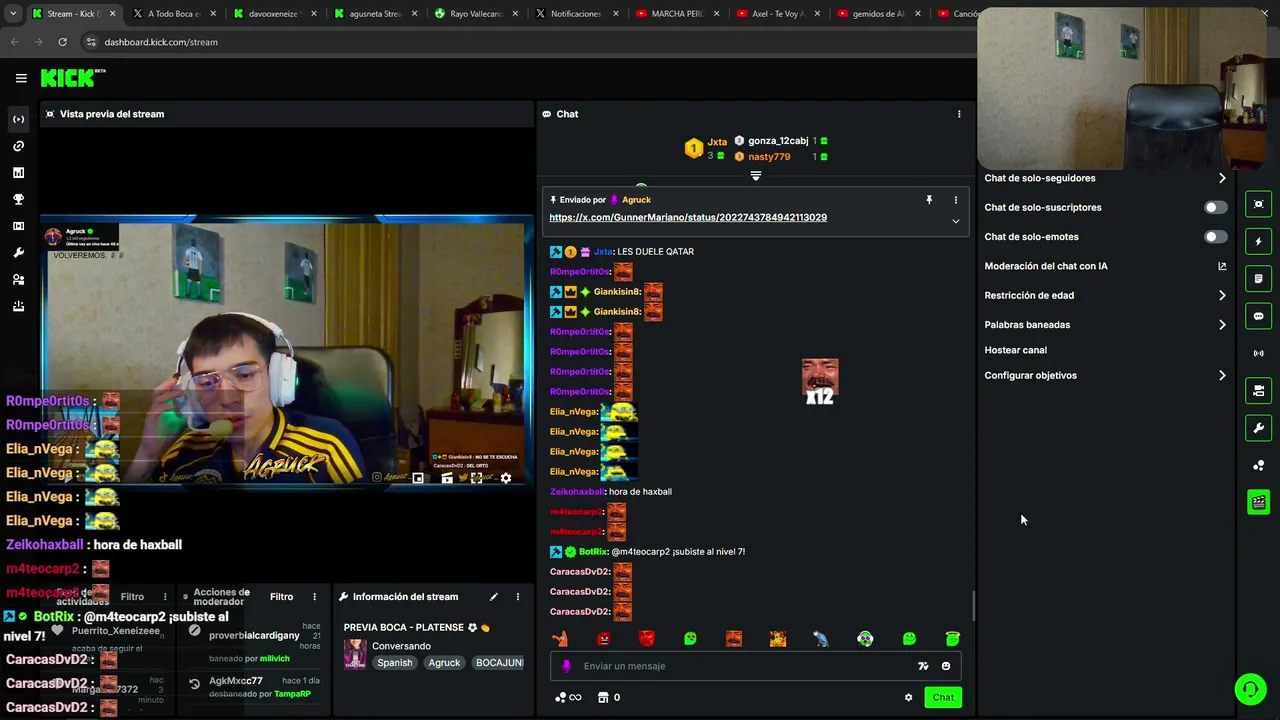1280x720 pixels.
Task: Click the live signal icon in right toolbar
Action: click(1258, 353)
